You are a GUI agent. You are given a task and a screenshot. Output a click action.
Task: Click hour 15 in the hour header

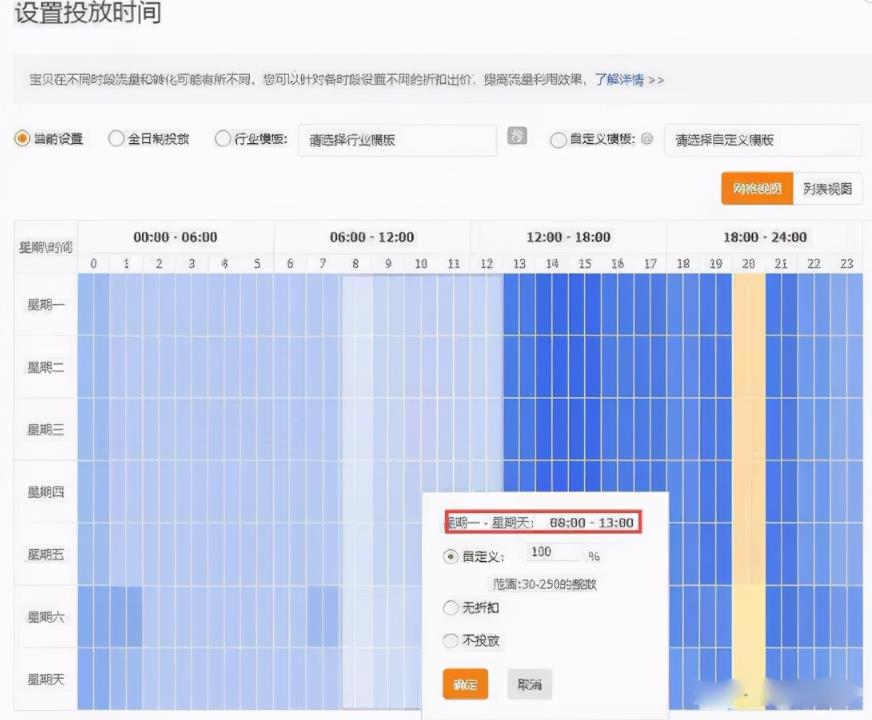point(584,264)
